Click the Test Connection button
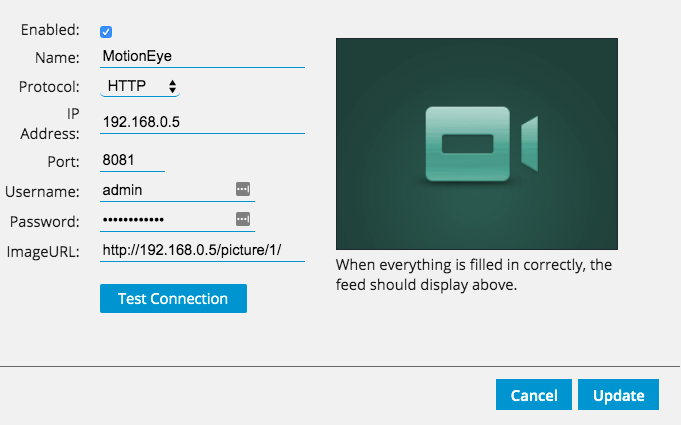 tap(173, 299)
